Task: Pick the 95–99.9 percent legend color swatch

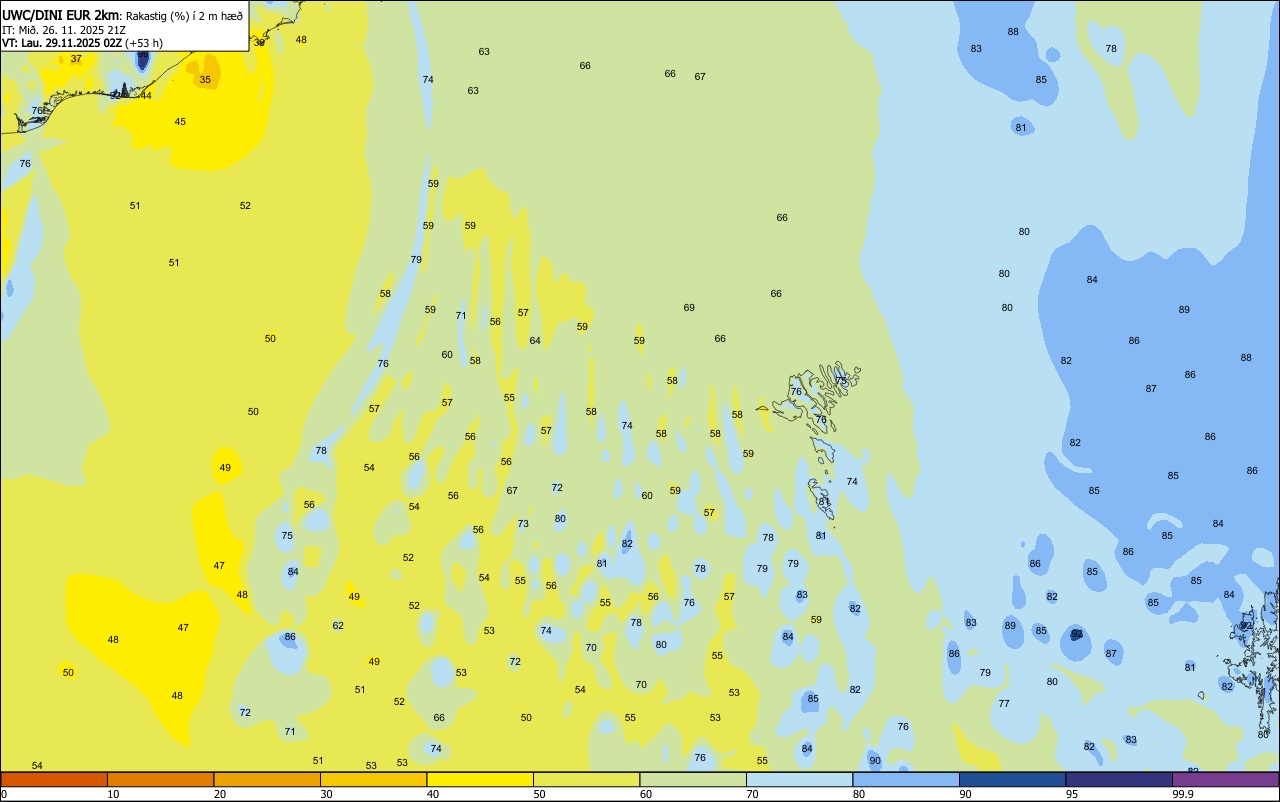Action: click(x=1119, y=779)
